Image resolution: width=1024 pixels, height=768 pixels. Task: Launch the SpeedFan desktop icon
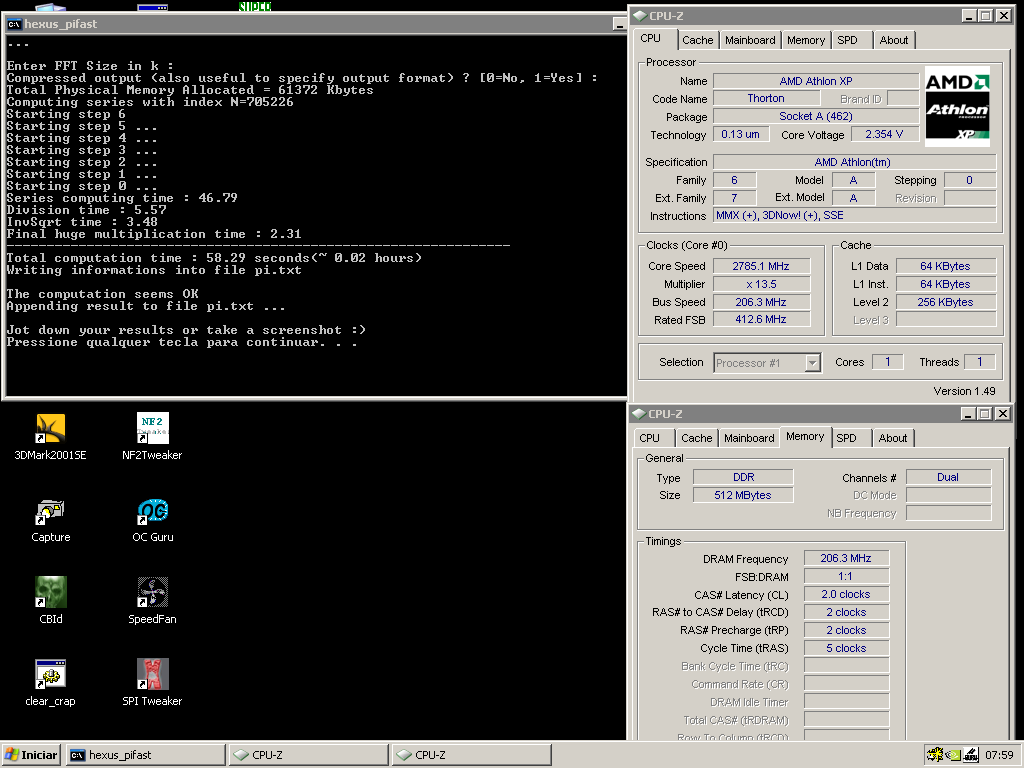(x=152, y=600)
